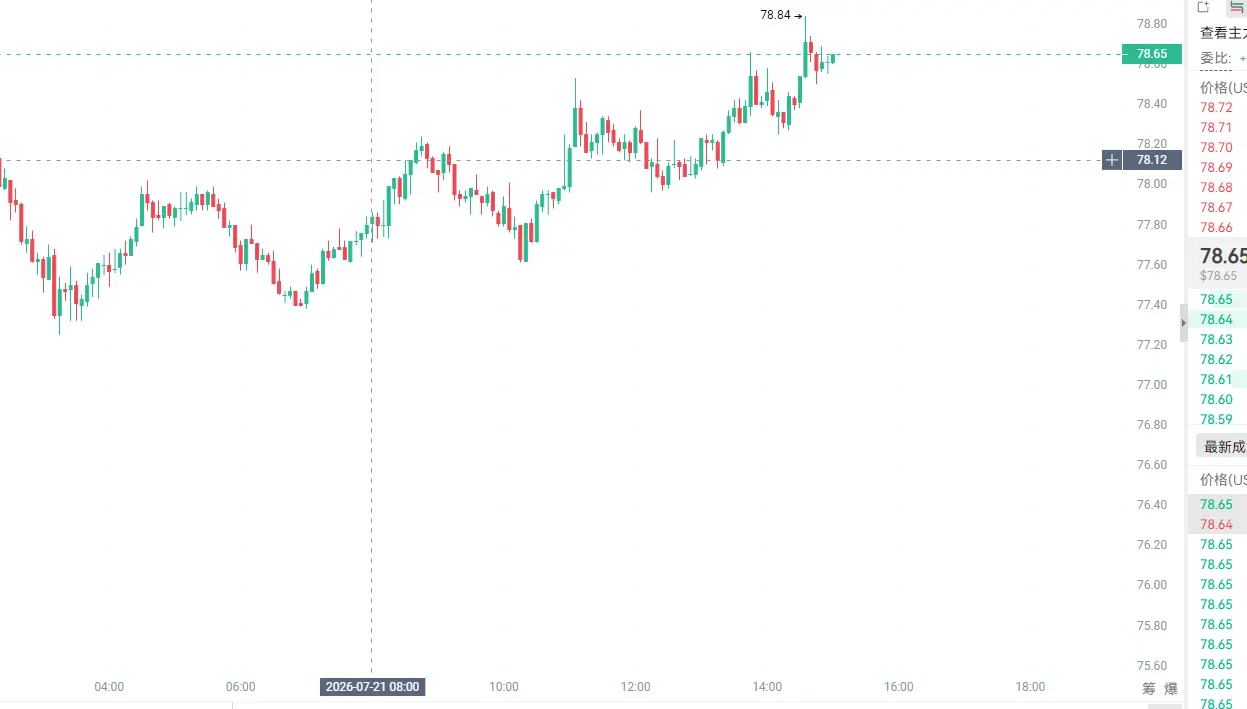Click the plus icon beside 78.12 crosshair price
The width and height of the screenshot is (1247, 709).
(1112, 160)
